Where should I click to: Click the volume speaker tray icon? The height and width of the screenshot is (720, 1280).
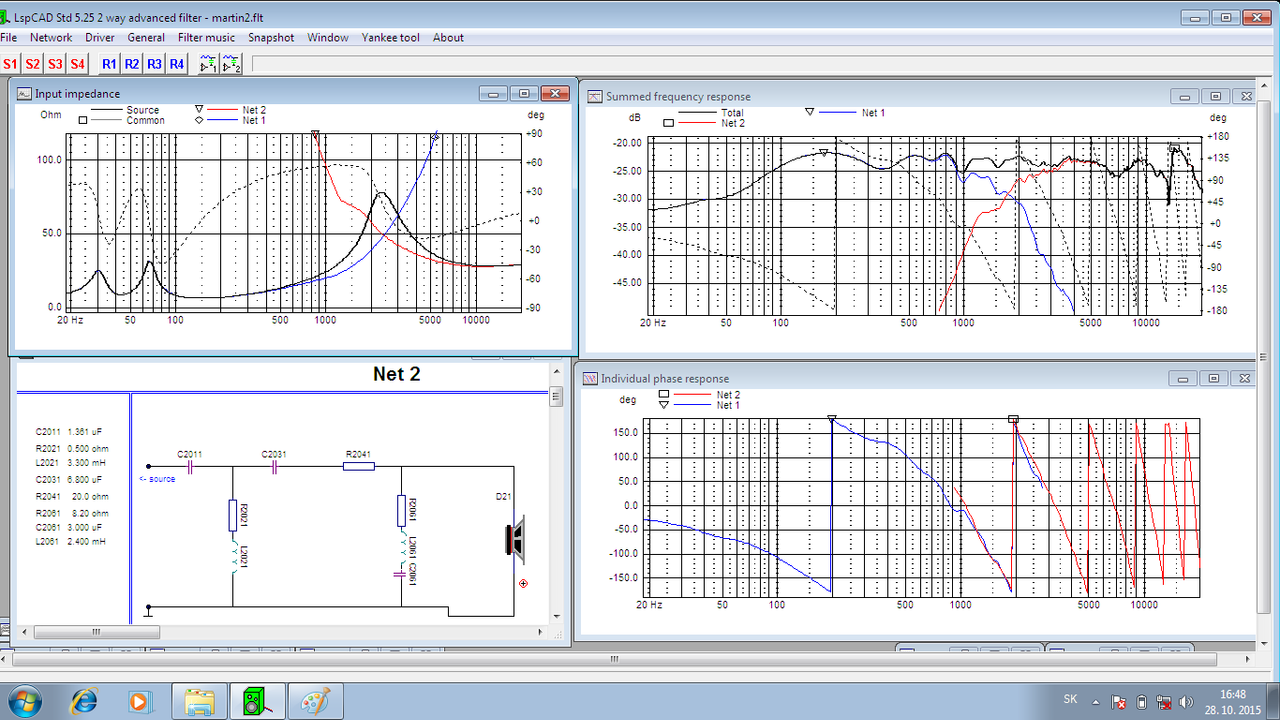coord(1187,702)
